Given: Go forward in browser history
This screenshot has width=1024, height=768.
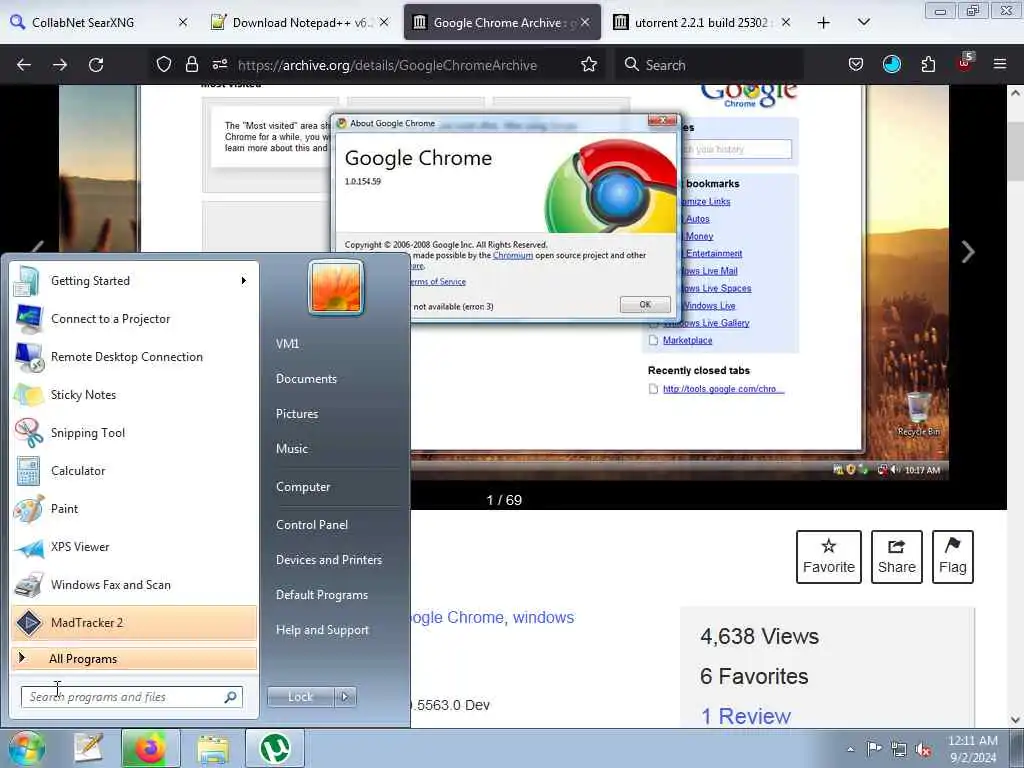Looking at the screenshot, I should [60, 65].
